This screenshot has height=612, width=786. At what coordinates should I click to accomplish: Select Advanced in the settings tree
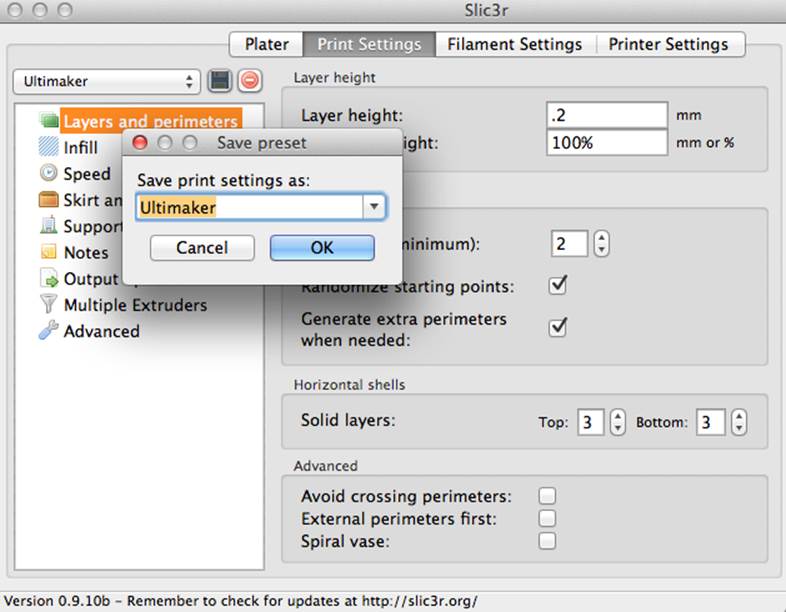pos(102,331)
